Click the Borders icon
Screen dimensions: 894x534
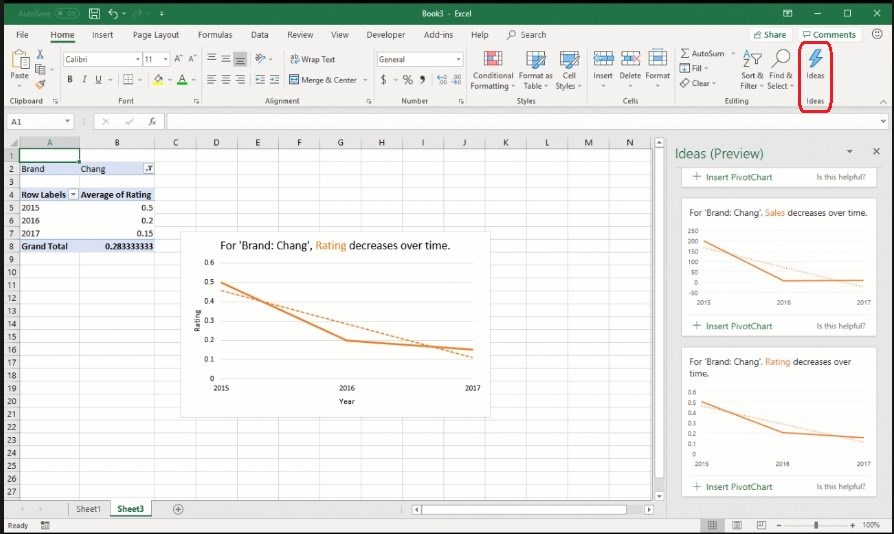[128, 79]
